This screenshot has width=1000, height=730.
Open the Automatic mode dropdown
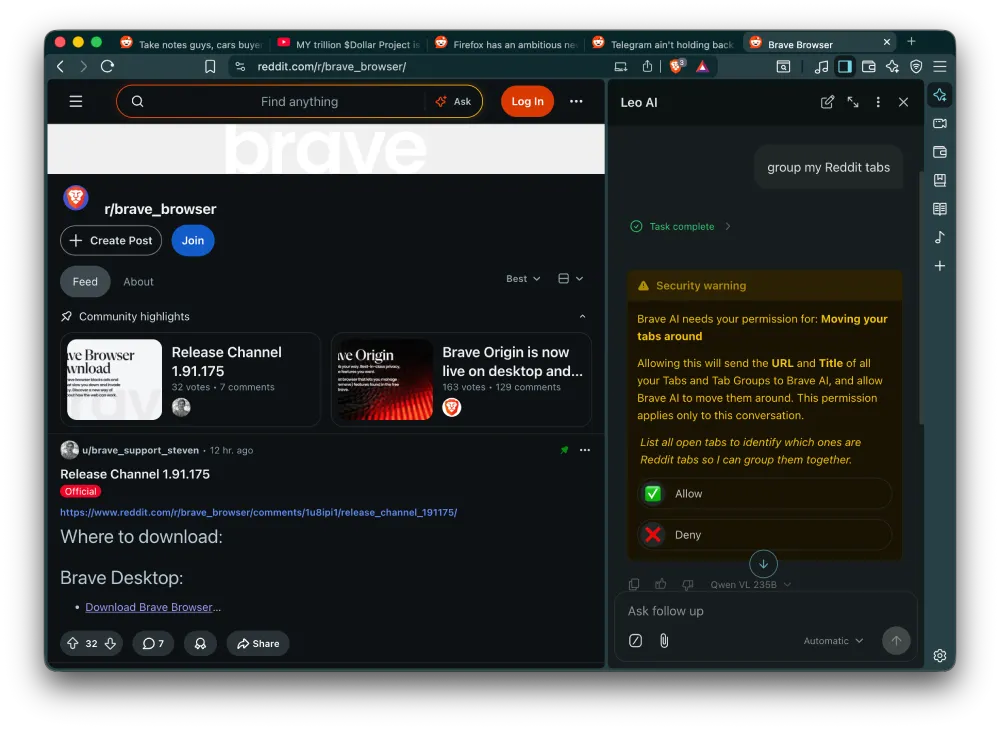click(833, 641)
